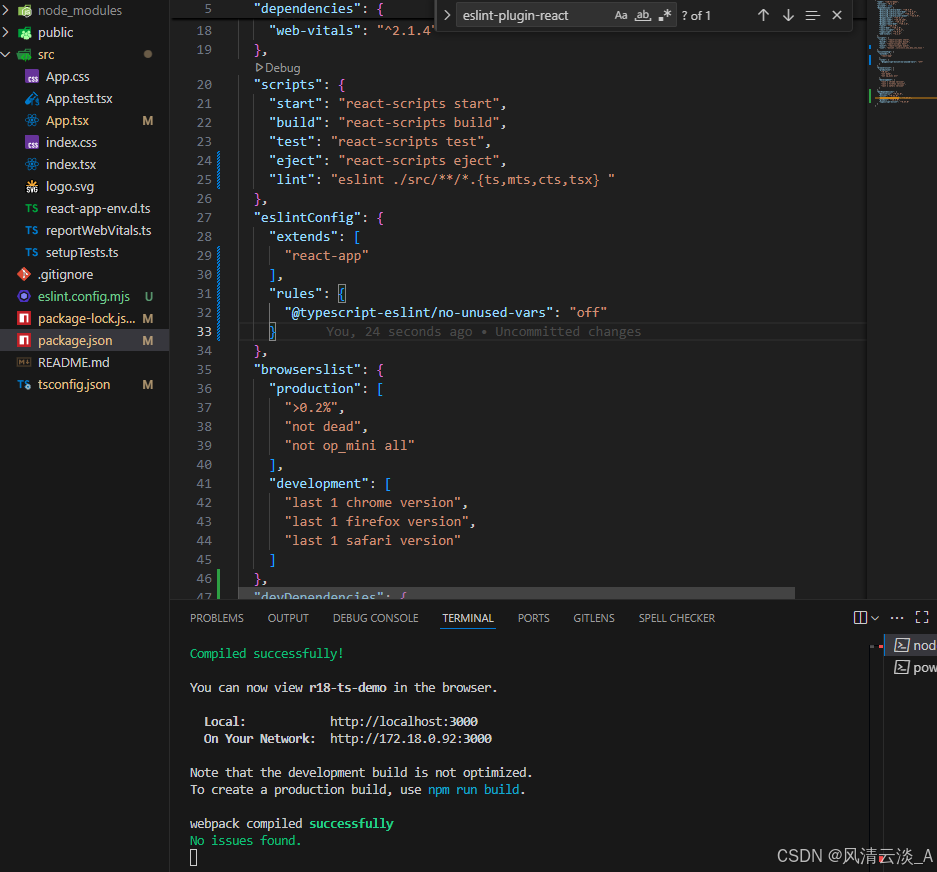Switch to the OUTPUT tab
This screenshot has height=872, width=937.
(288, 618)
